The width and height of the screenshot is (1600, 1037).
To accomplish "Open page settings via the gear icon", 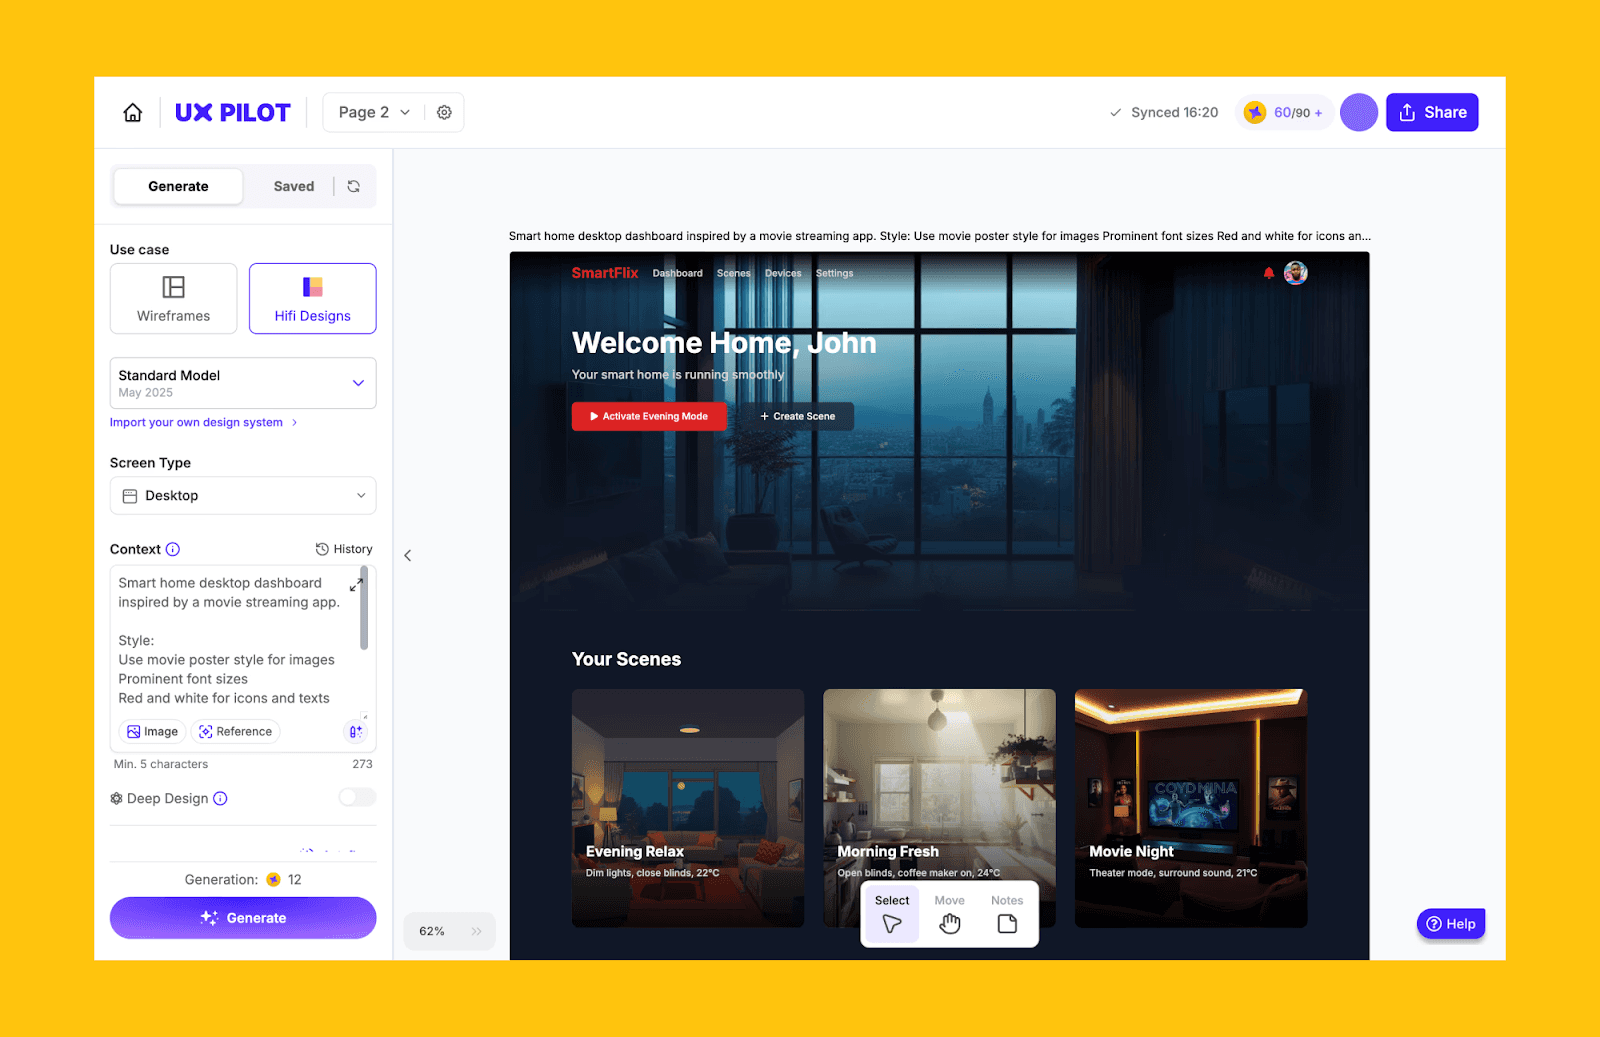I will pyautogui.click(x=444, y=112).
